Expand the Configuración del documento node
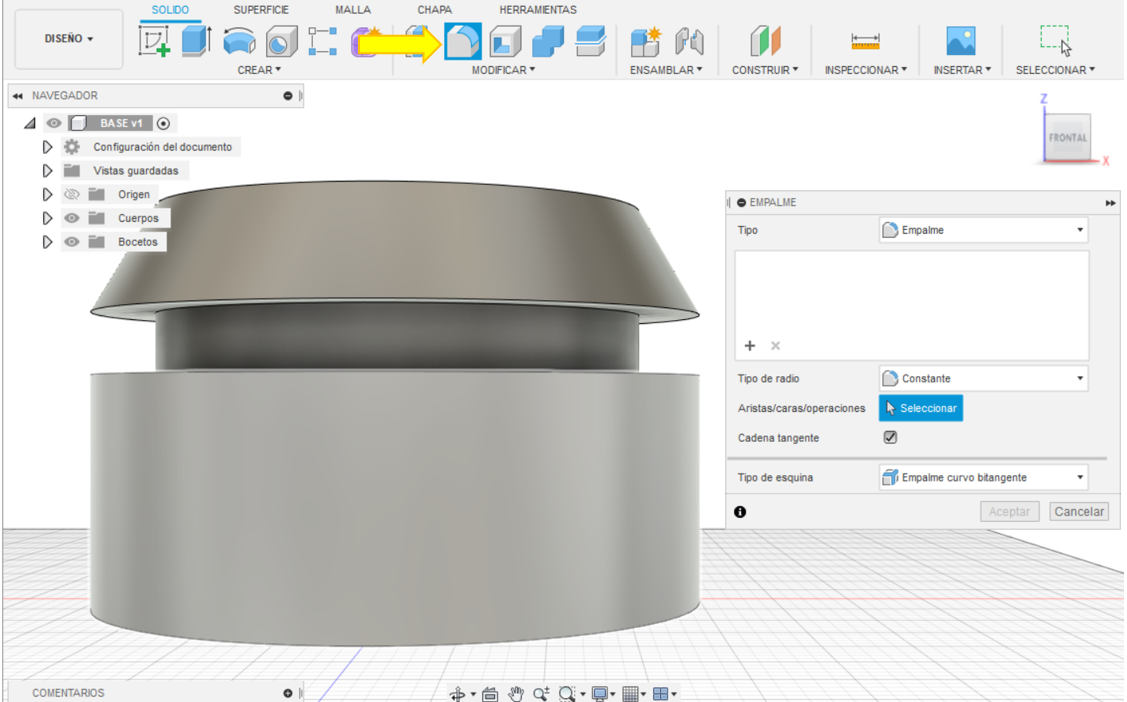 (47, 147)
